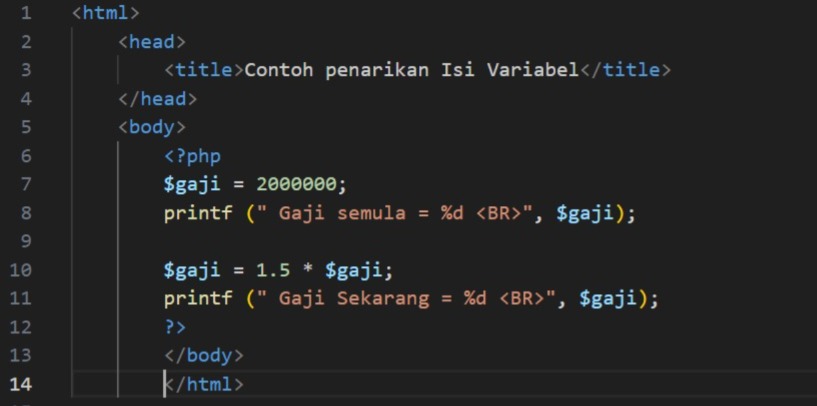Viewport: 817px width, 406px height.
Task: Click line number 7 in the gutter
Action: tap(25, 184)
